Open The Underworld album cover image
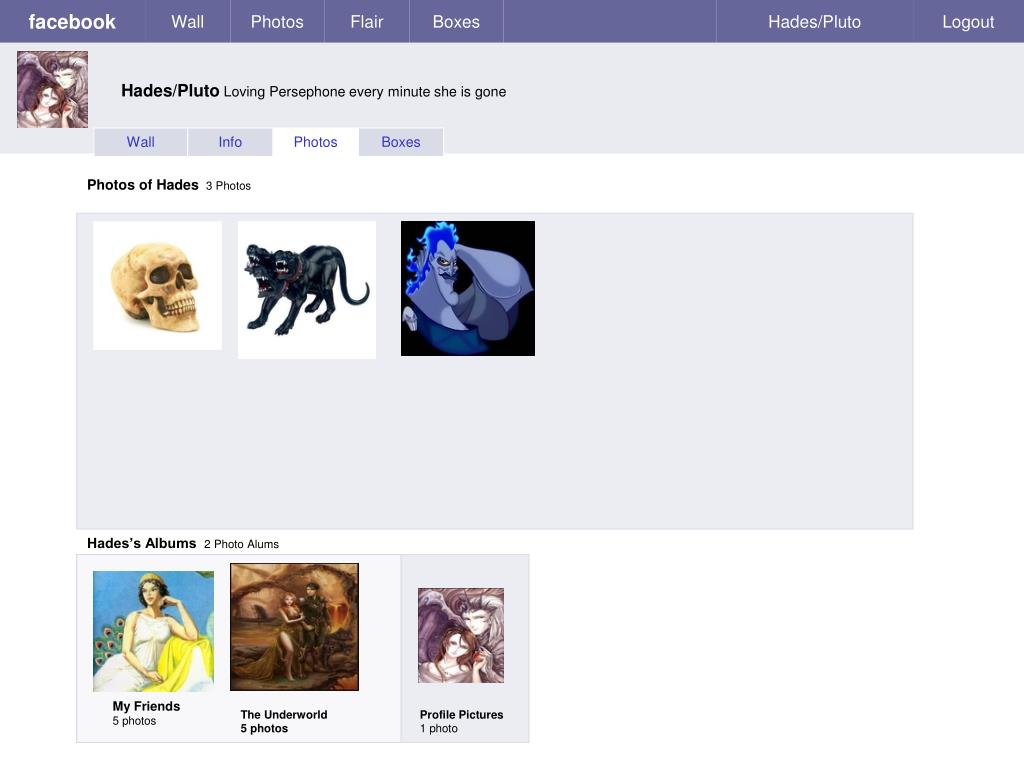 (x=295, y=627)
